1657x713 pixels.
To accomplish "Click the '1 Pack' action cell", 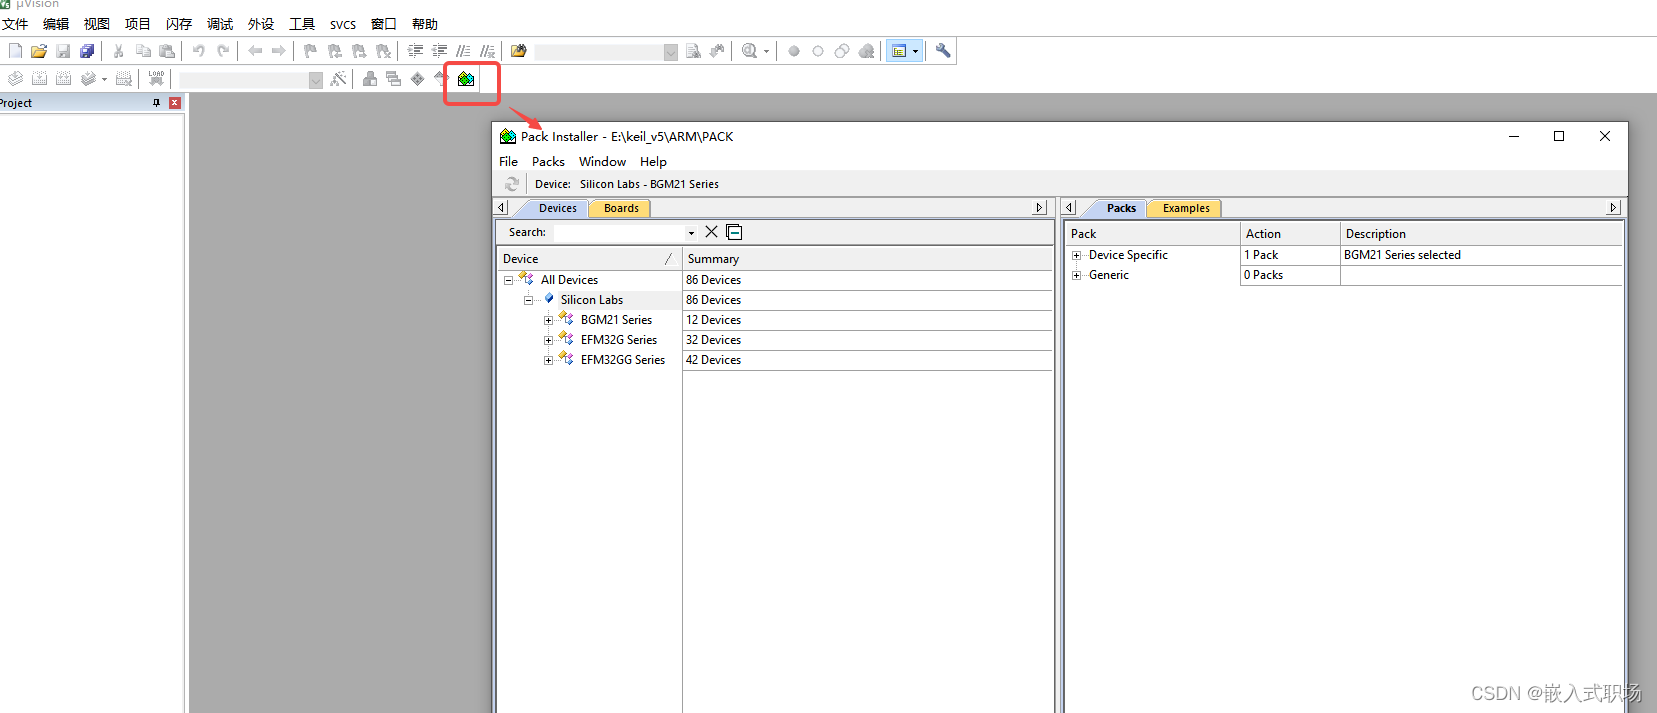I will 1290,255.
